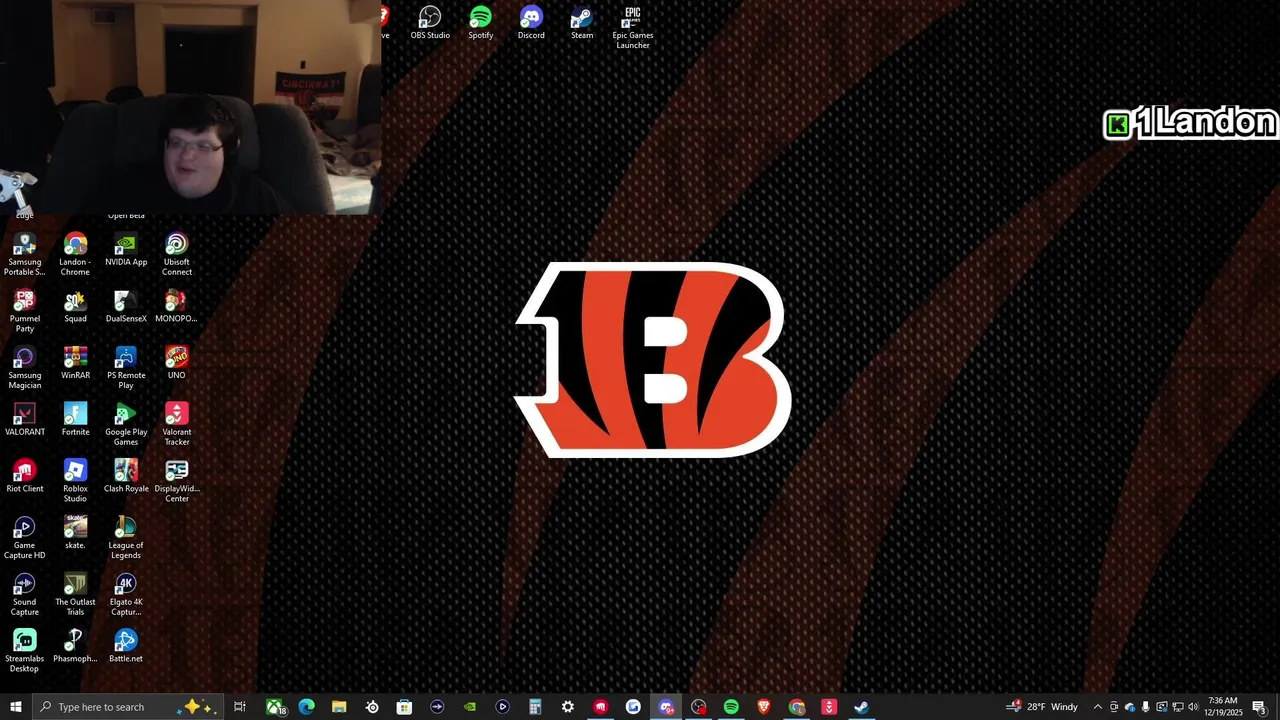The image size is (1280, 720).
Task: Open the Epic Games Launcher desktop icon
Action: [633, 28]
